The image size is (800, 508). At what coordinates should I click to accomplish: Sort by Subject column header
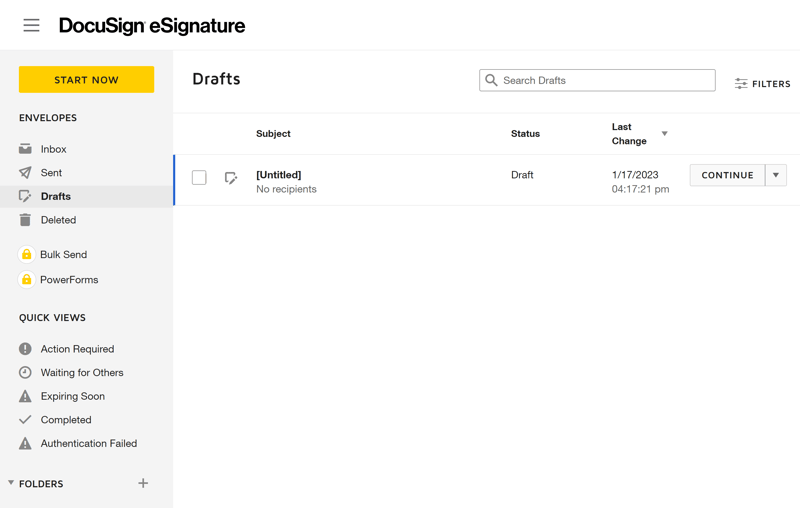click(x=273, y=134)
